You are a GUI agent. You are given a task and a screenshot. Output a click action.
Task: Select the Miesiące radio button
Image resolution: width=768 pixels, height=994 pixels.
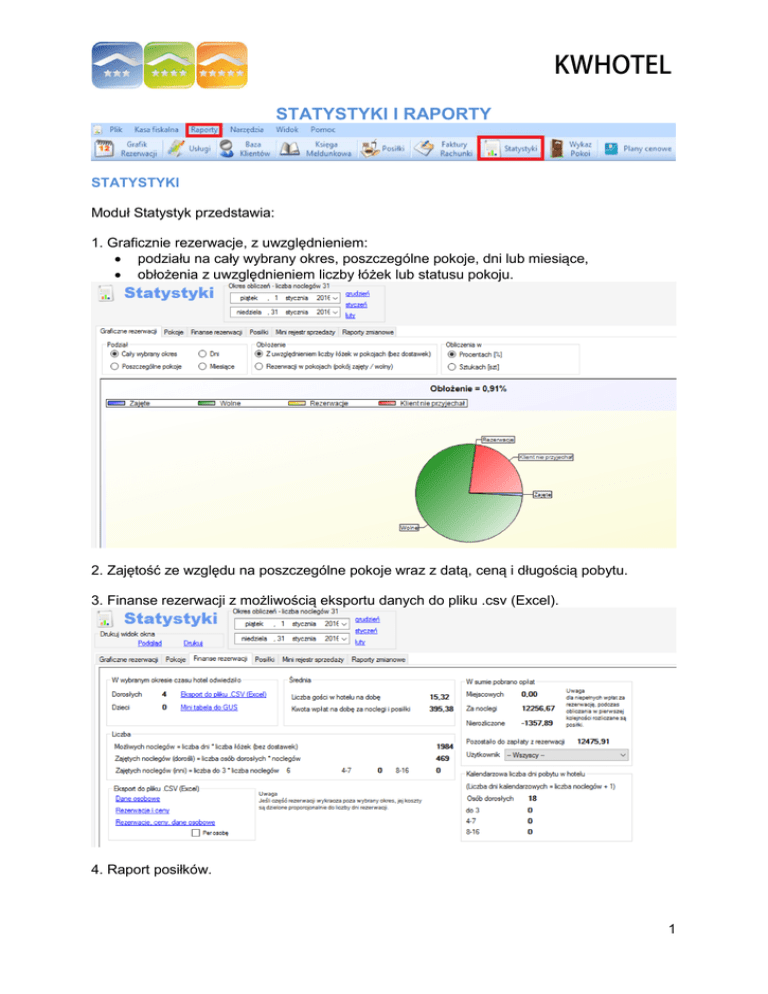coord(204,368)
